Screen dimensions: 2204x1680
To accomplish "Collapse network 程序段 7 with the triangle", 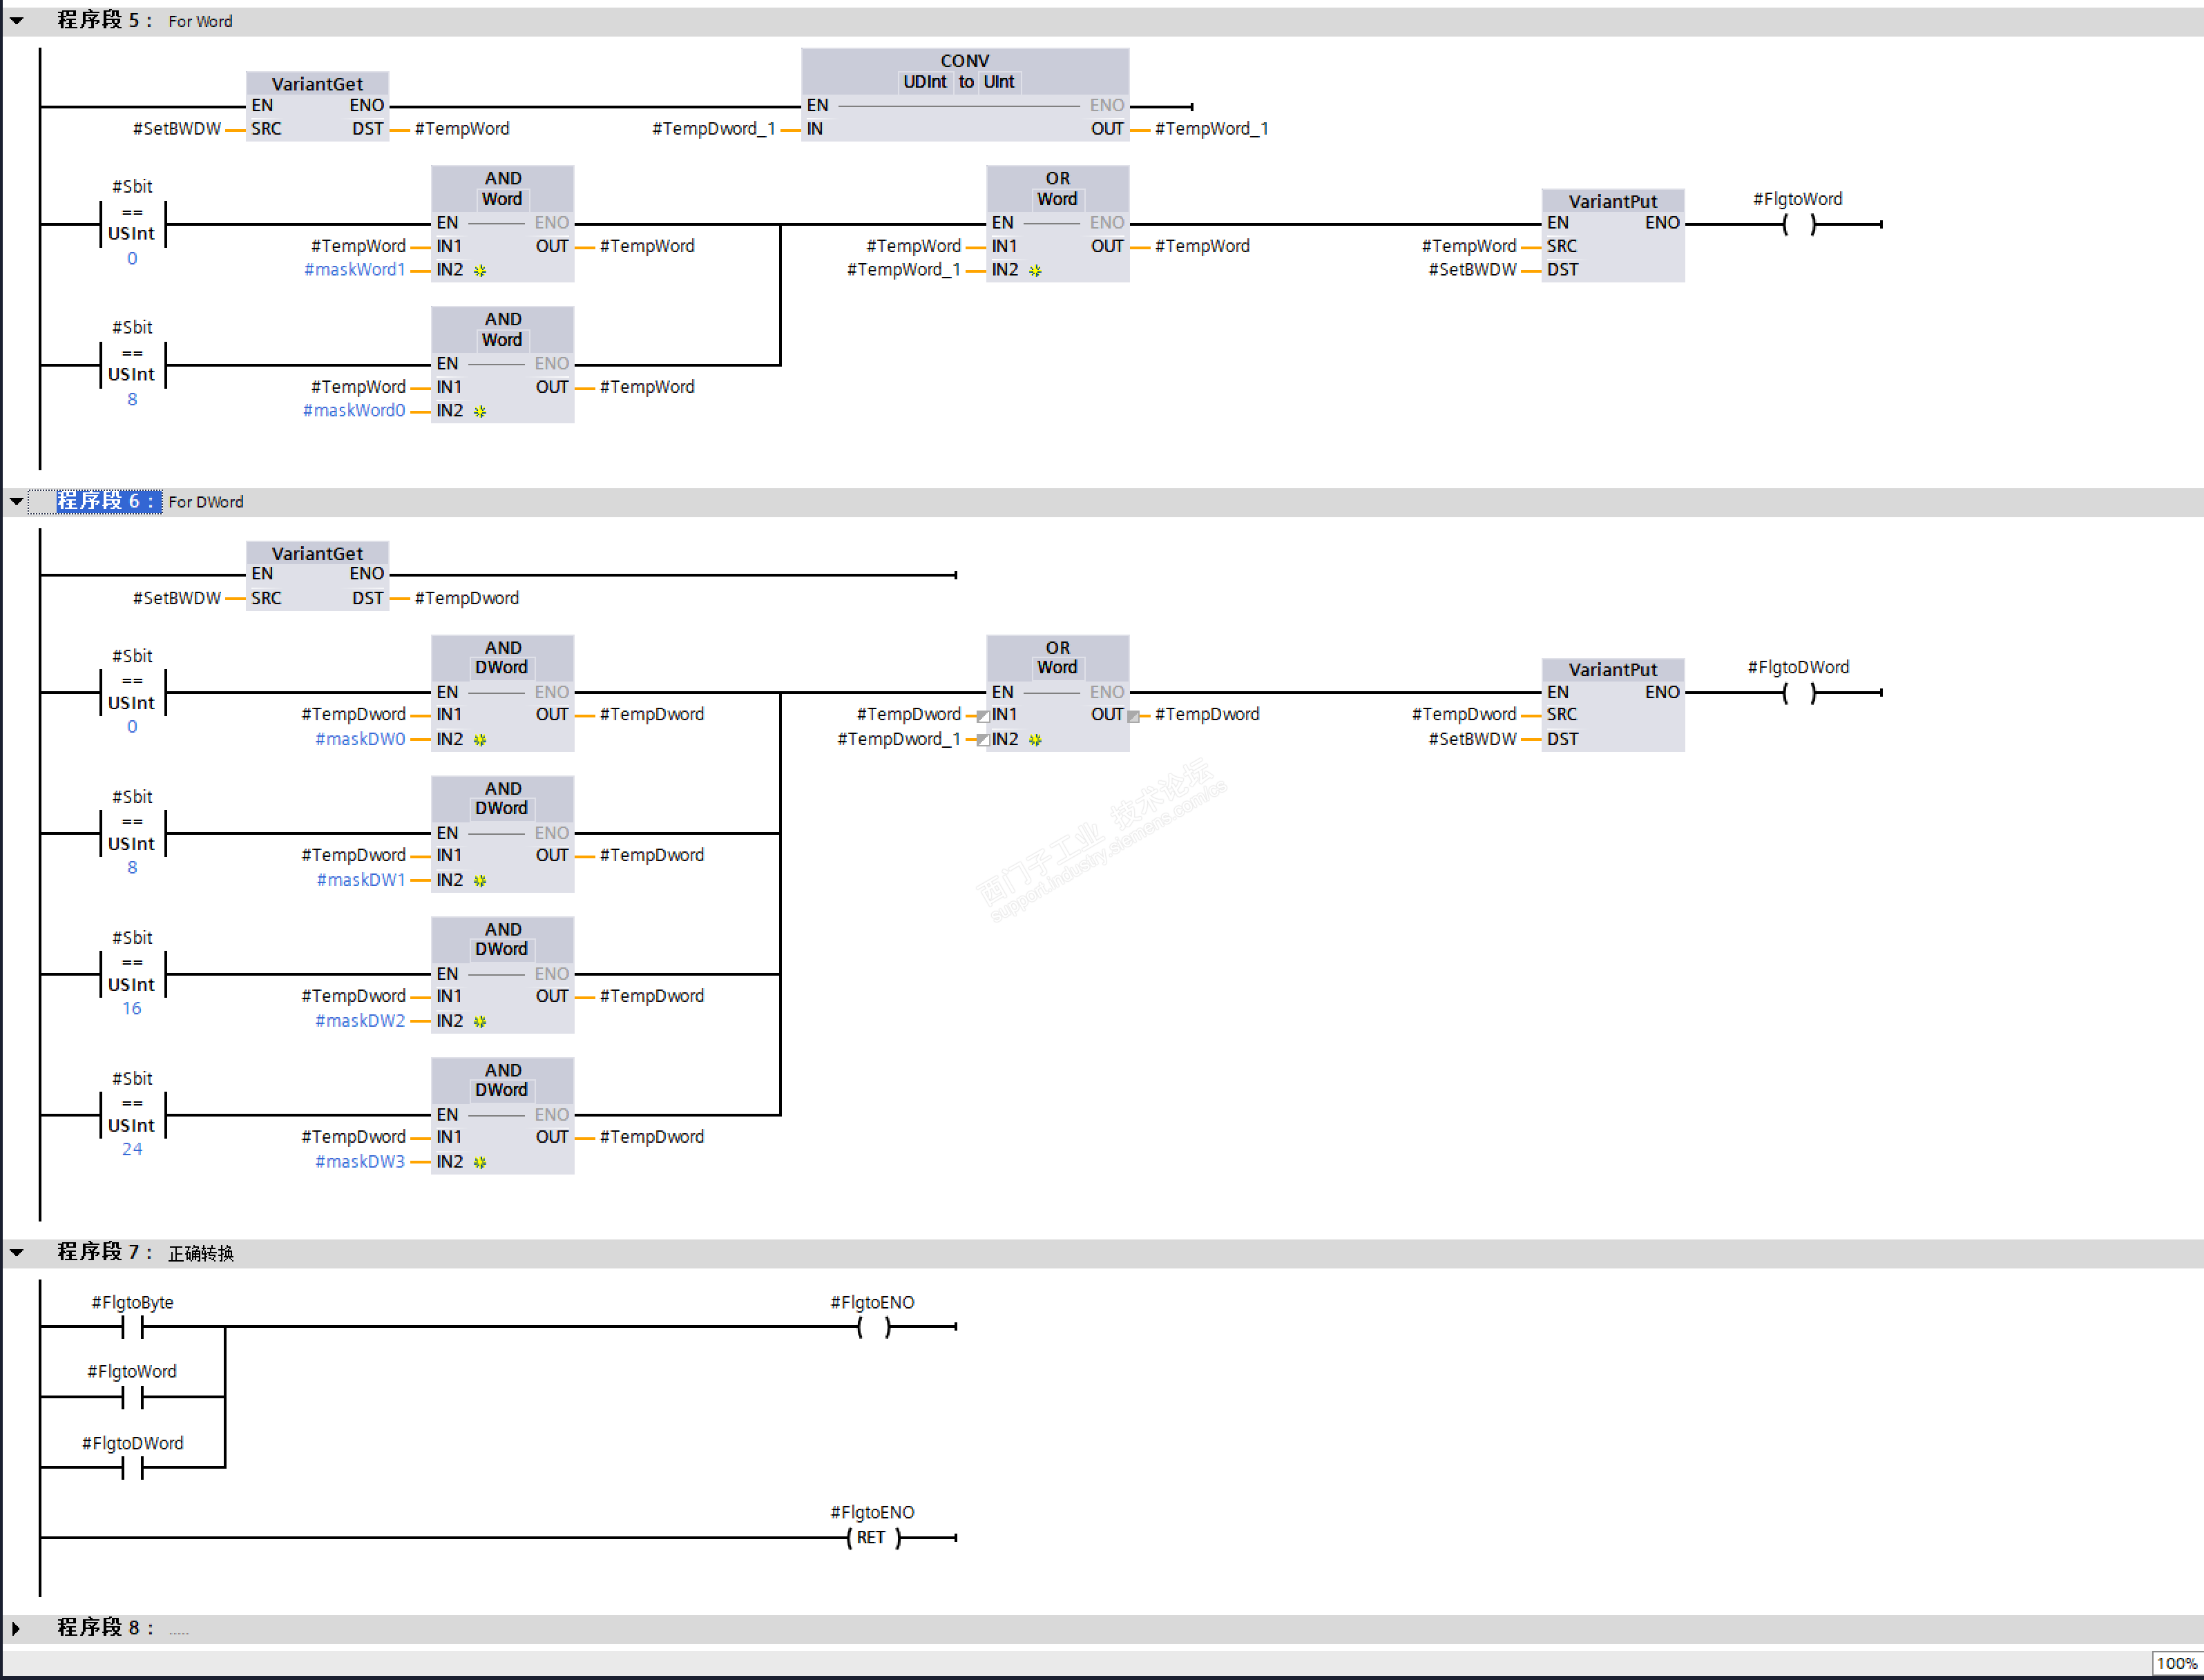I will pyautogui.click(x=17, y=1252).
